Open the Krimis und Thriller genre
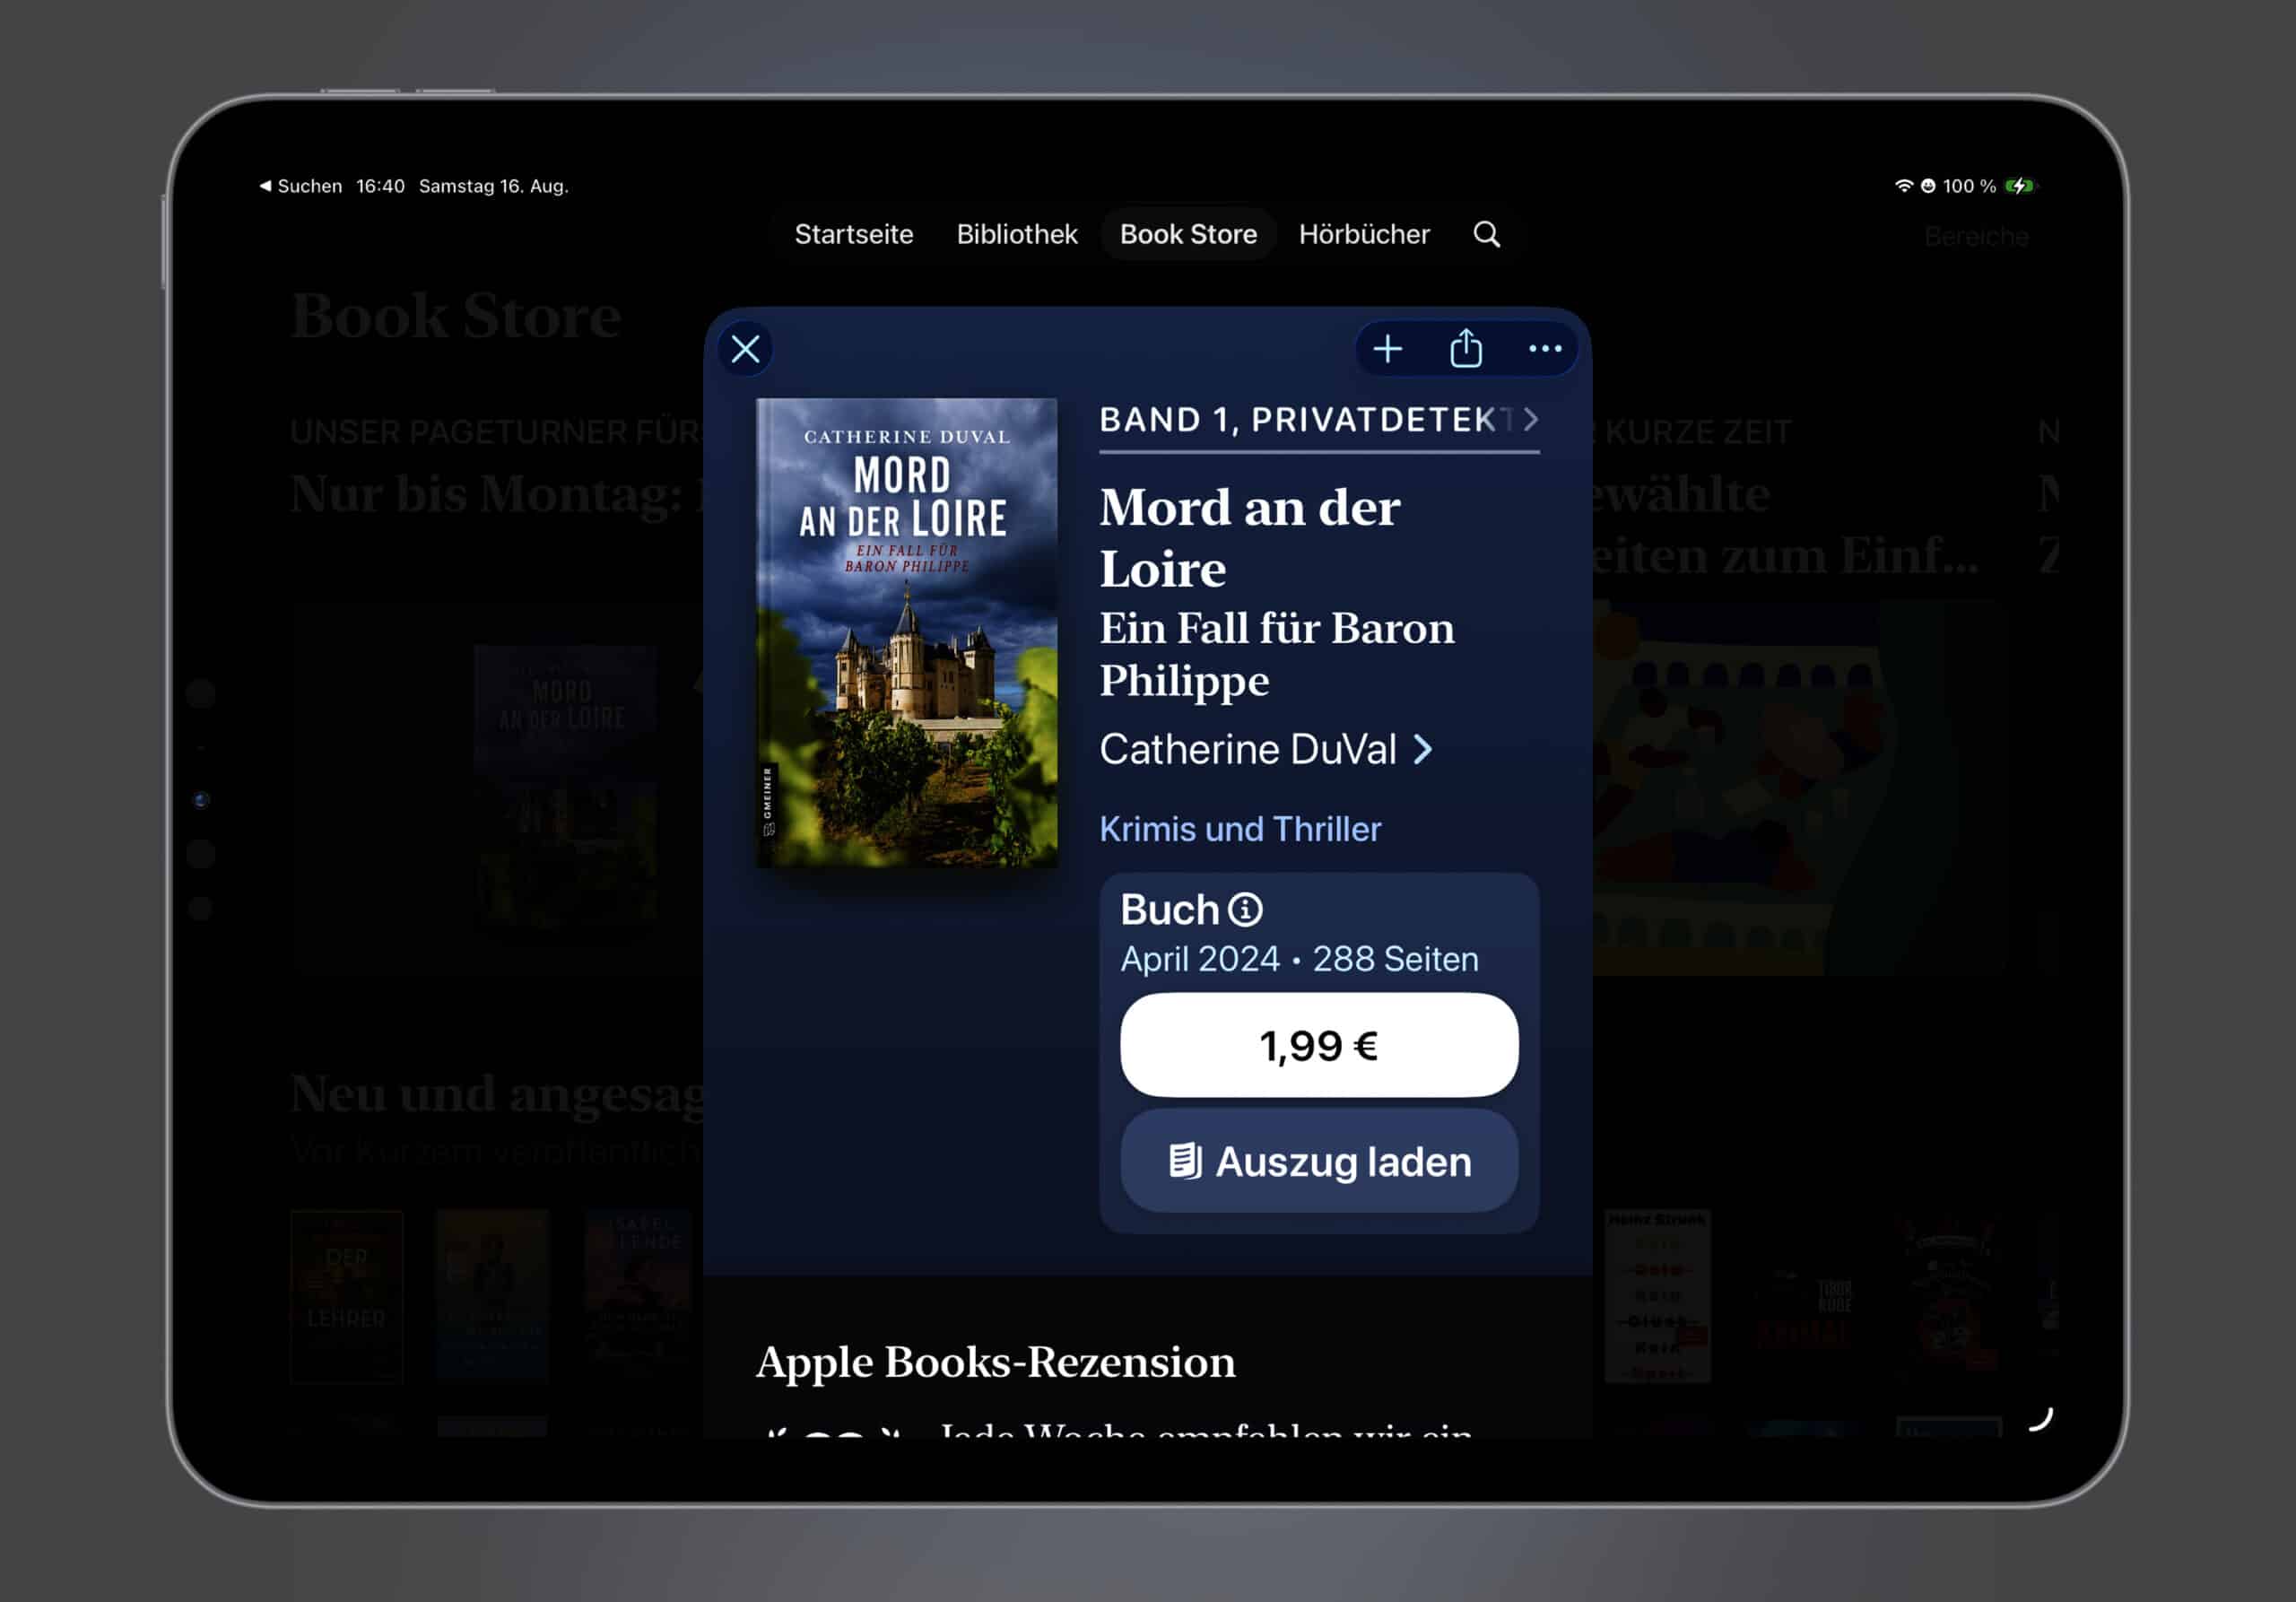This screenshot has height=1602, width=2296. (1240, 829)
